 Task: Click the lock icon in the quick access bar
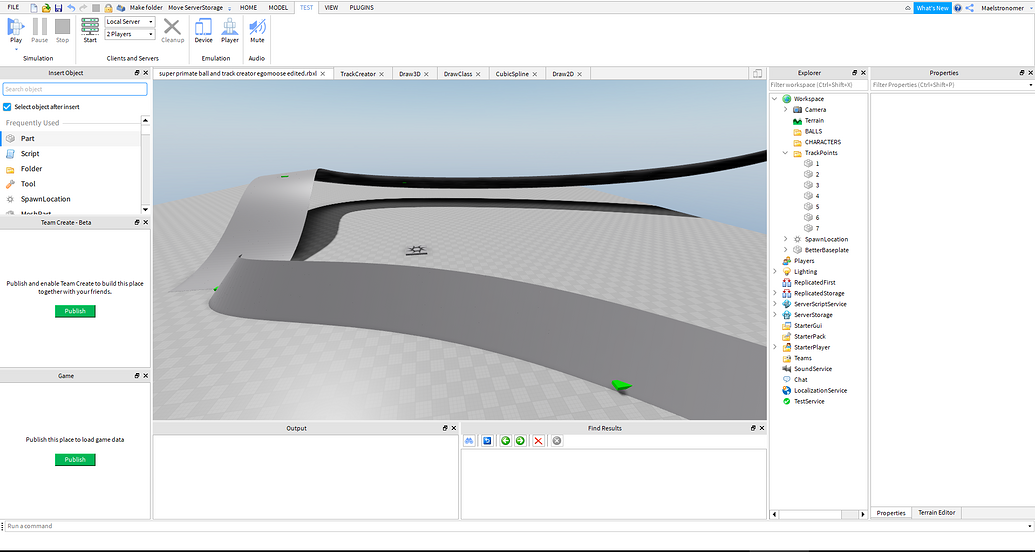tap(108, 8)
